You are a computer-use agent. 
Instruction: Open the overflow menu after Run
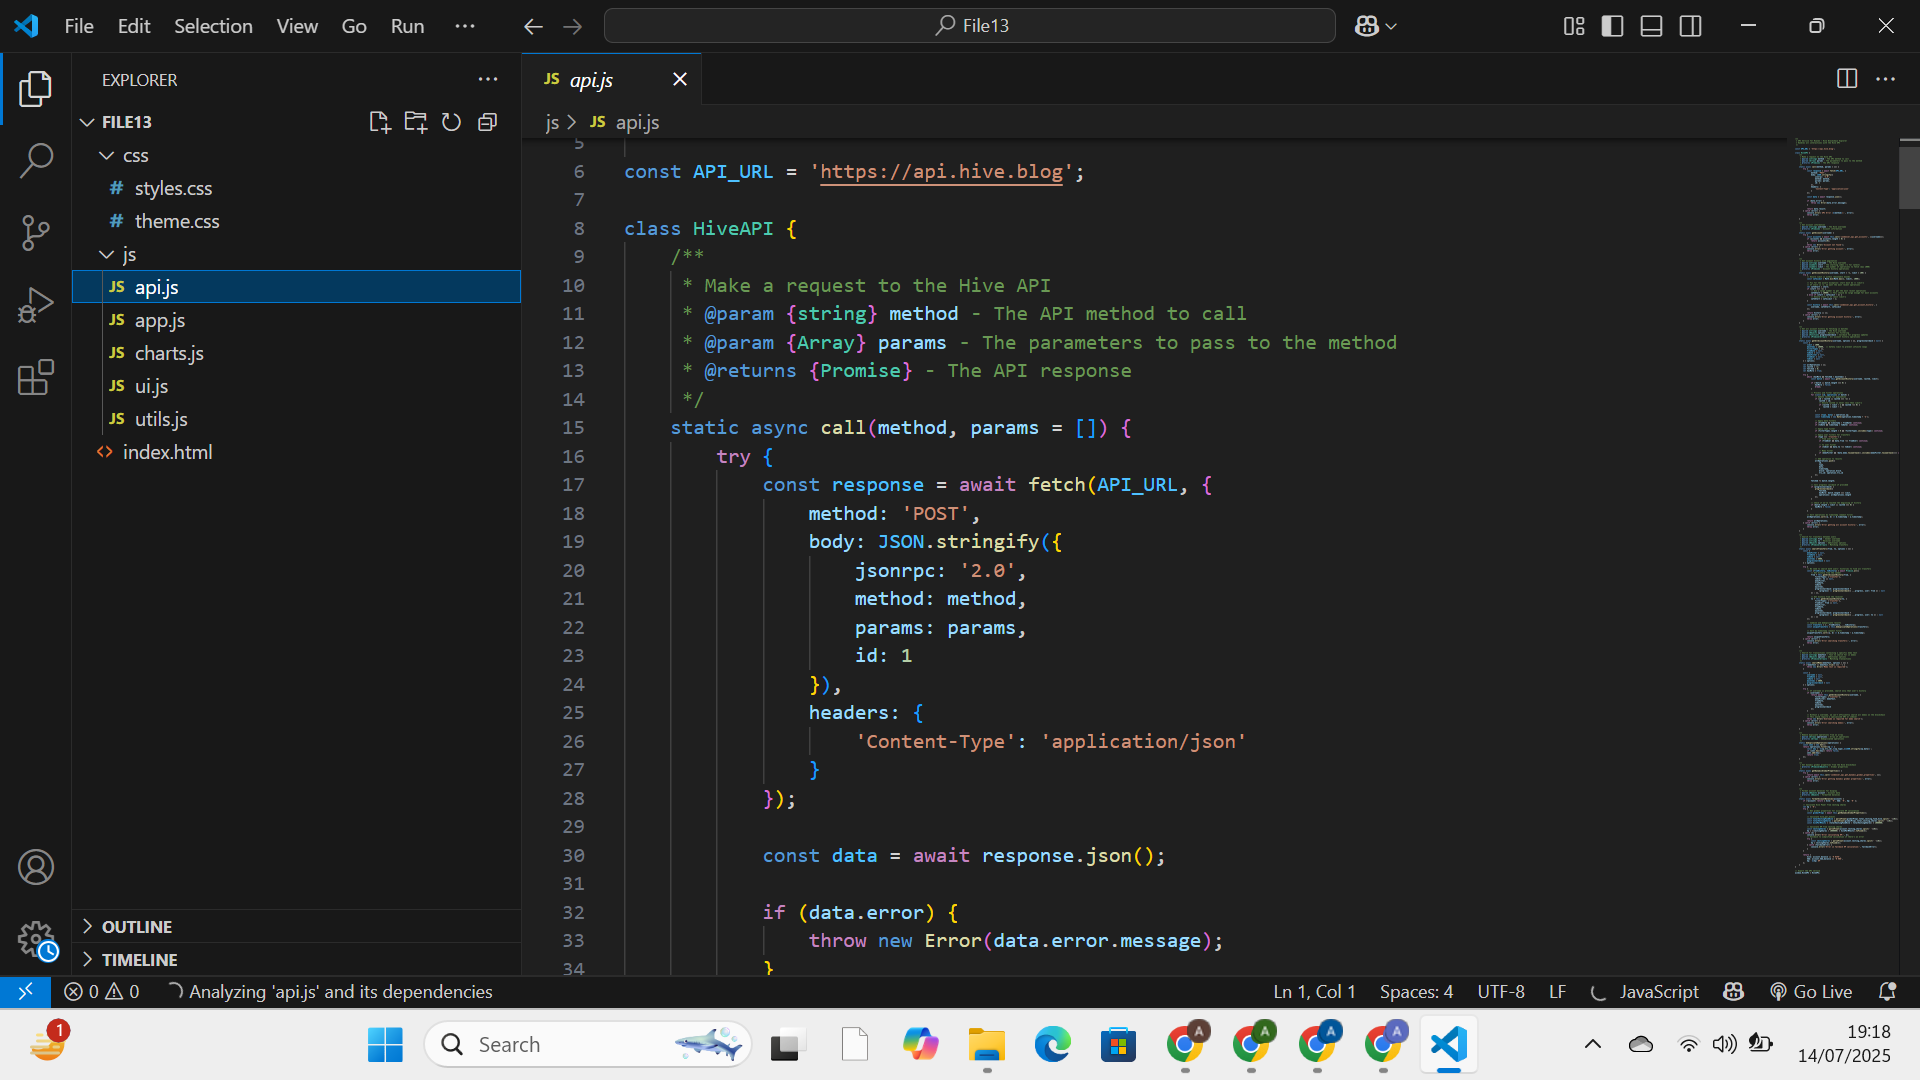[x=465, y=26]
